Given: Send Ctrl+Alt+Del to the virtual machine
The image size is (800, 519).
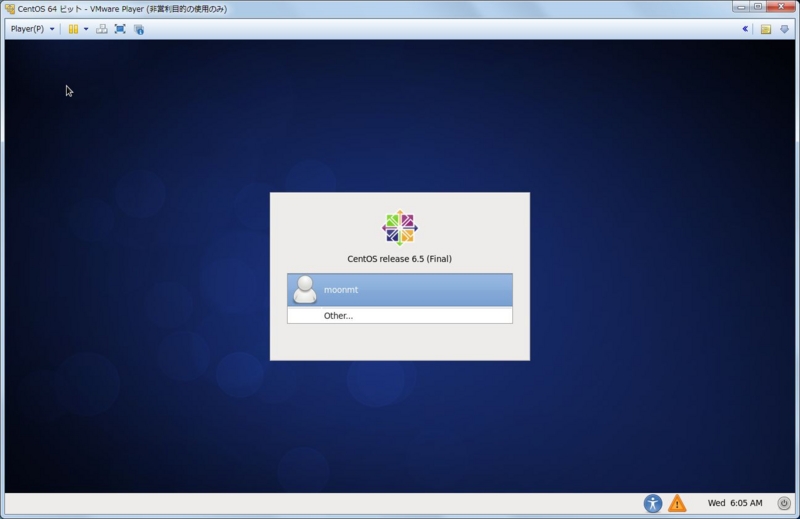Looking at the screenshot, I should 102,29.
